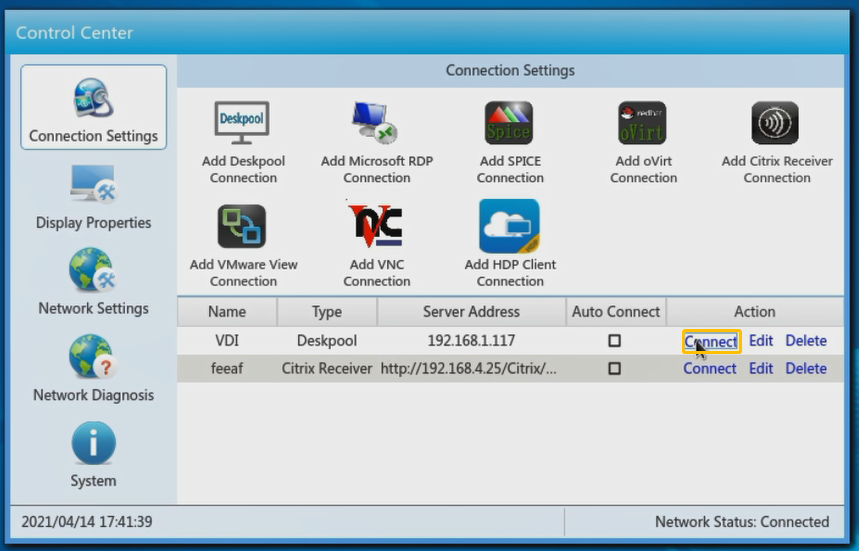Edit the feeaf connection
This screenshot has height=551, width=859.
coord(761,369)
